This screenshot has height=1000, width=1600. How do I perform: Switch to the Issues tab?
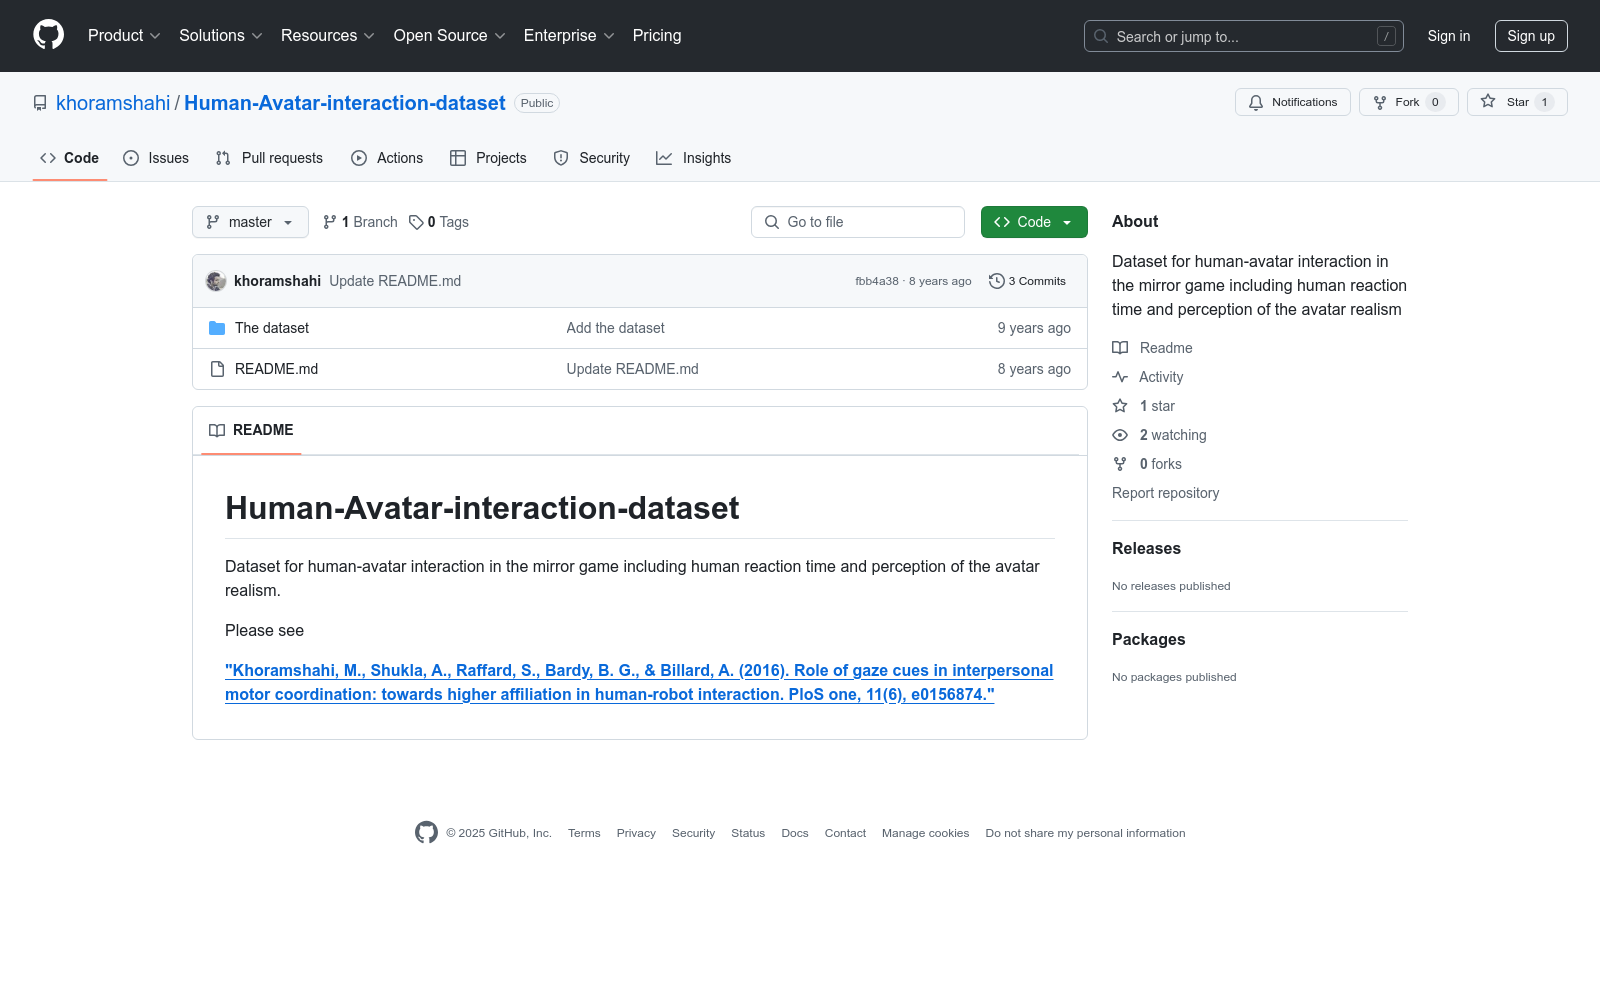point(156,158)
